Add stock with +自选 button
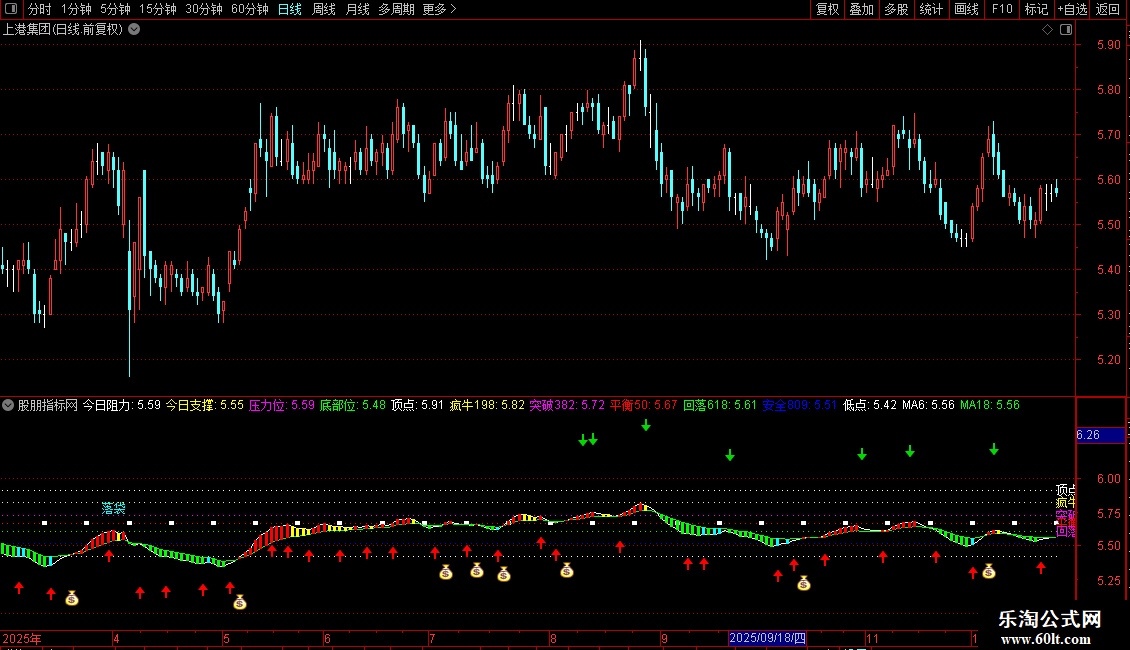The image size is (1130, 650). pyautogui.click(x=1072, y=9)
